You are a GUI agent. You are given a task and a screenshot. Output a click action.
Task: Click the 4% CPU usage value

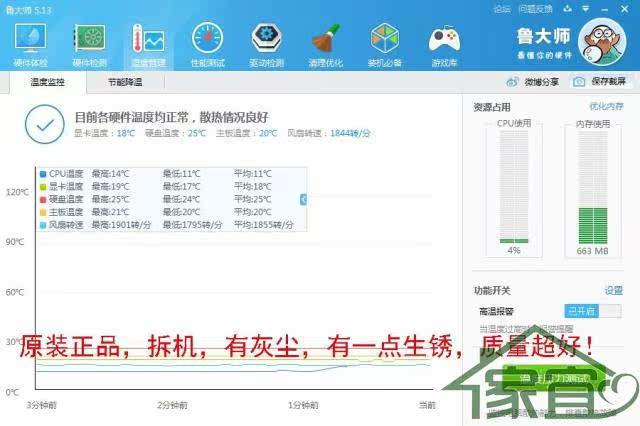click(x=513, y=250)
